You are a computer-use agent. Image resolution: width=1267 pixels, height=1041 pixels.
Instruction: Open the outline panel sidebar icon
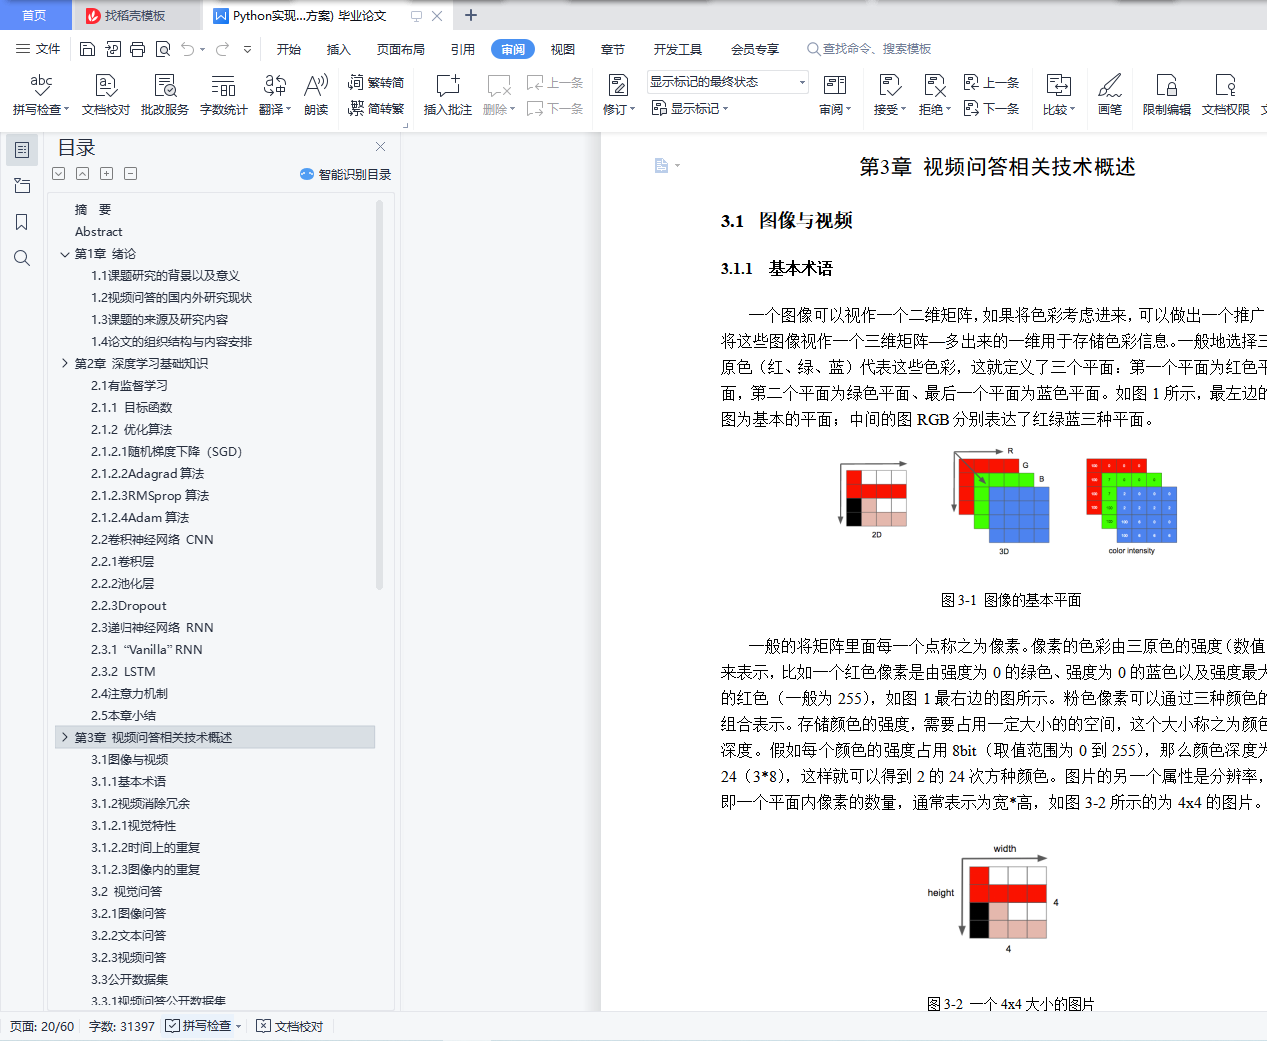pos(22,150)
